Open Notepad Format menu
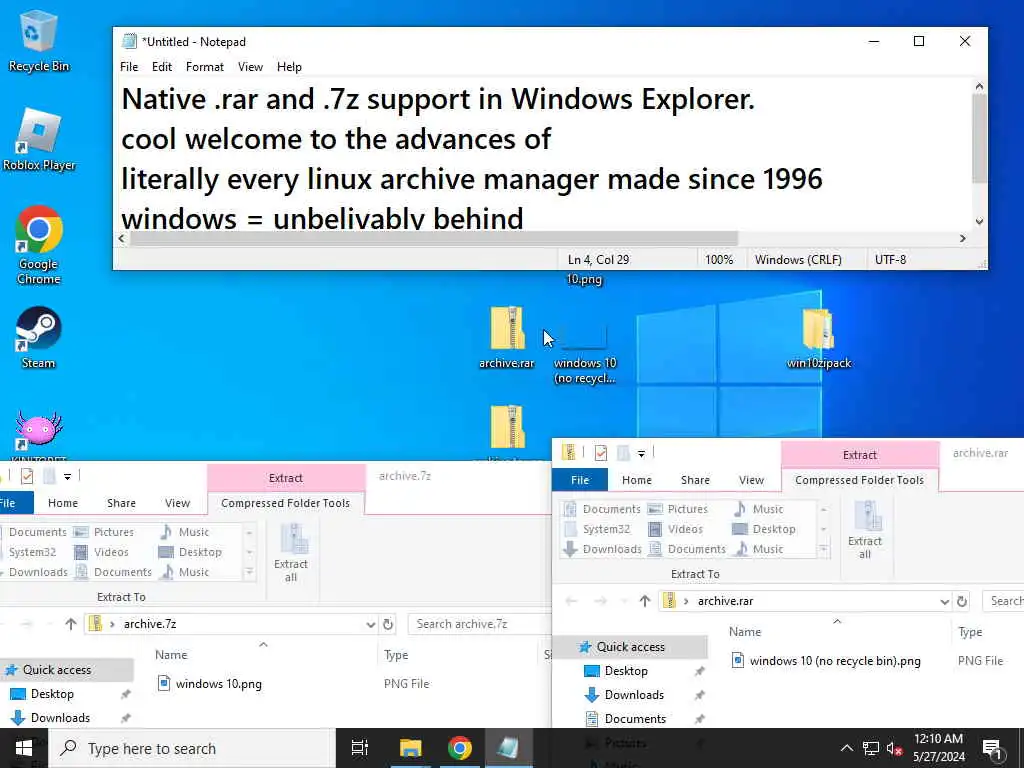Image resolution: width=1024 pixels, height=768 pixels. tap(204, 67)
